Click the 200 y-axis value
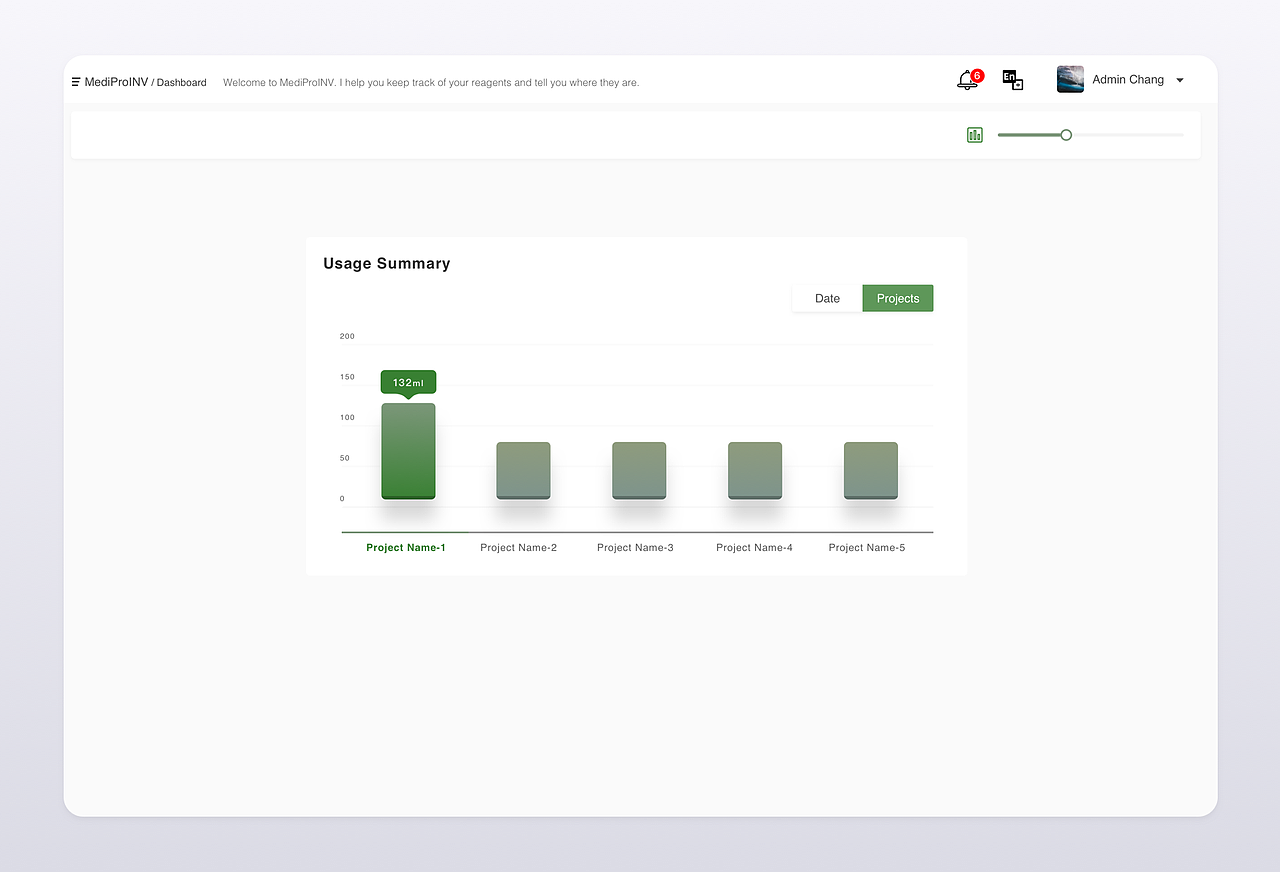1280x872 pixels. click(347, 336)
